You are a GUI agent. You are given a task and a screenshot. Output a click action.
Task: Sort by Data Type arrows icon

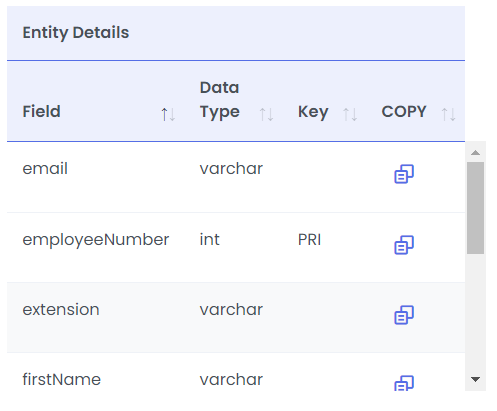point(266,114)
